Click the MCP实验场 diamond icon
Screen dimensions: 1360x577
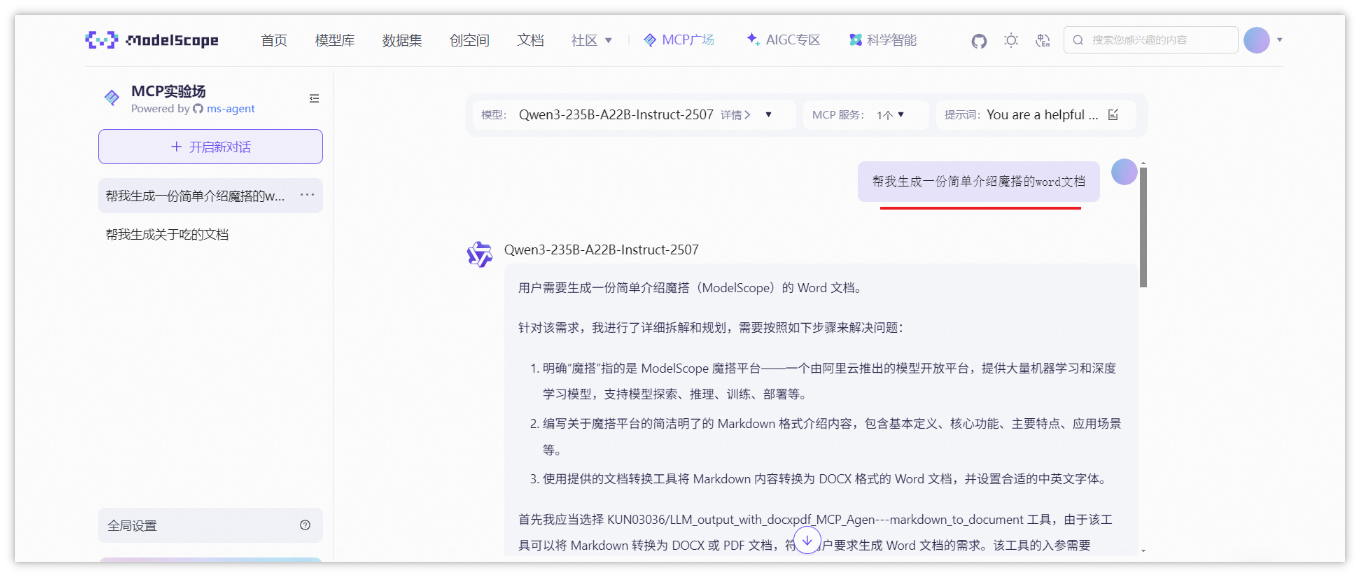(112, 98)
